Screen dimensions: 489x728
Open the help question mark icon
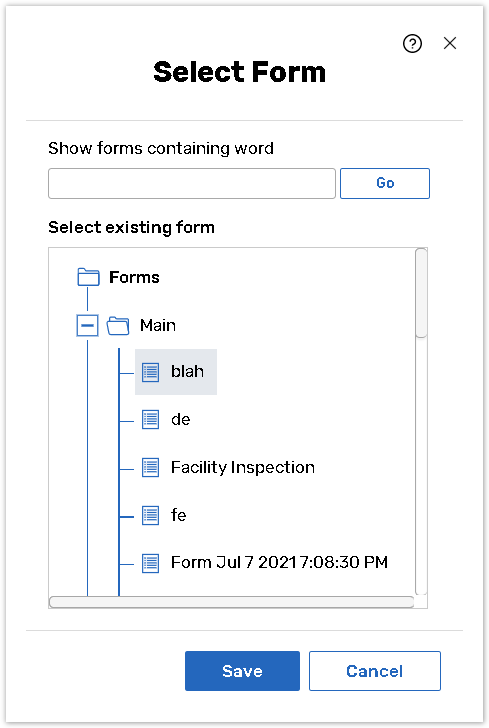point(412,44)
